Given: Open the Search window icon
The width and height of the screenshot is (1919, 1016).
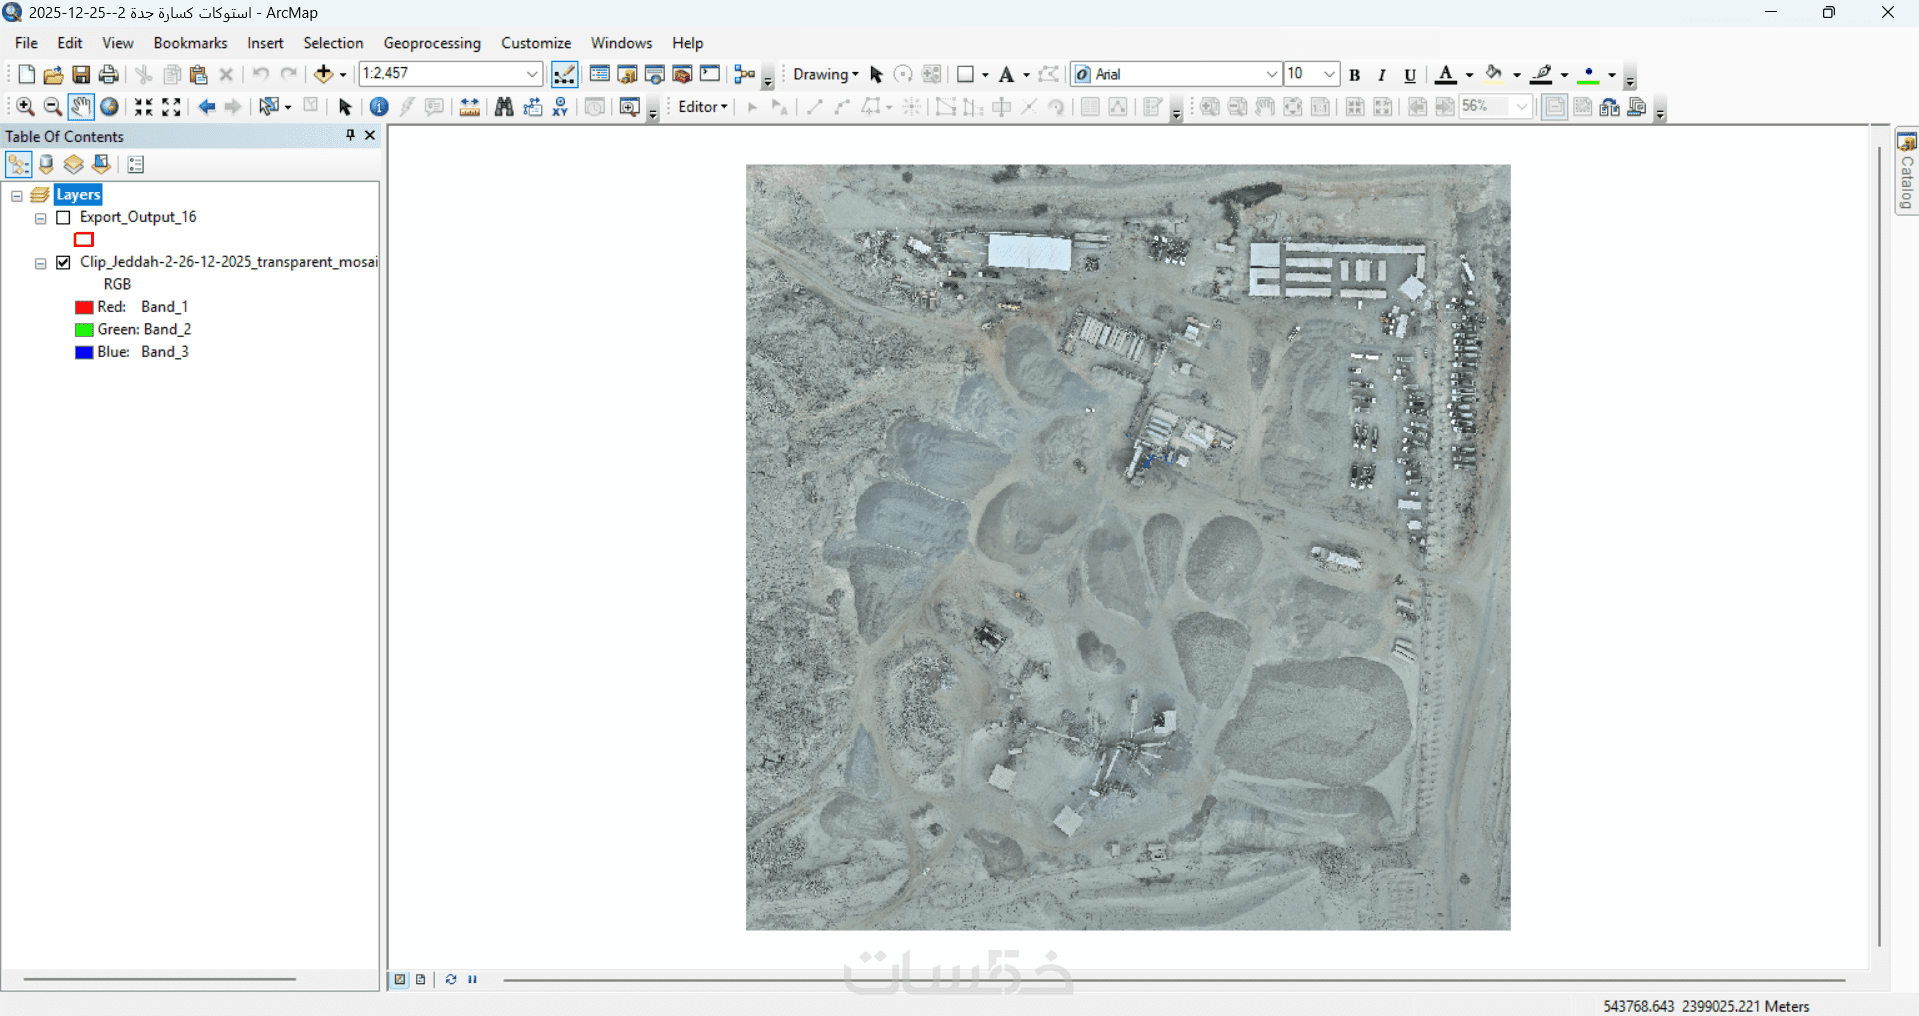Looking at the screenshot, I should click(x=655, y=74).
